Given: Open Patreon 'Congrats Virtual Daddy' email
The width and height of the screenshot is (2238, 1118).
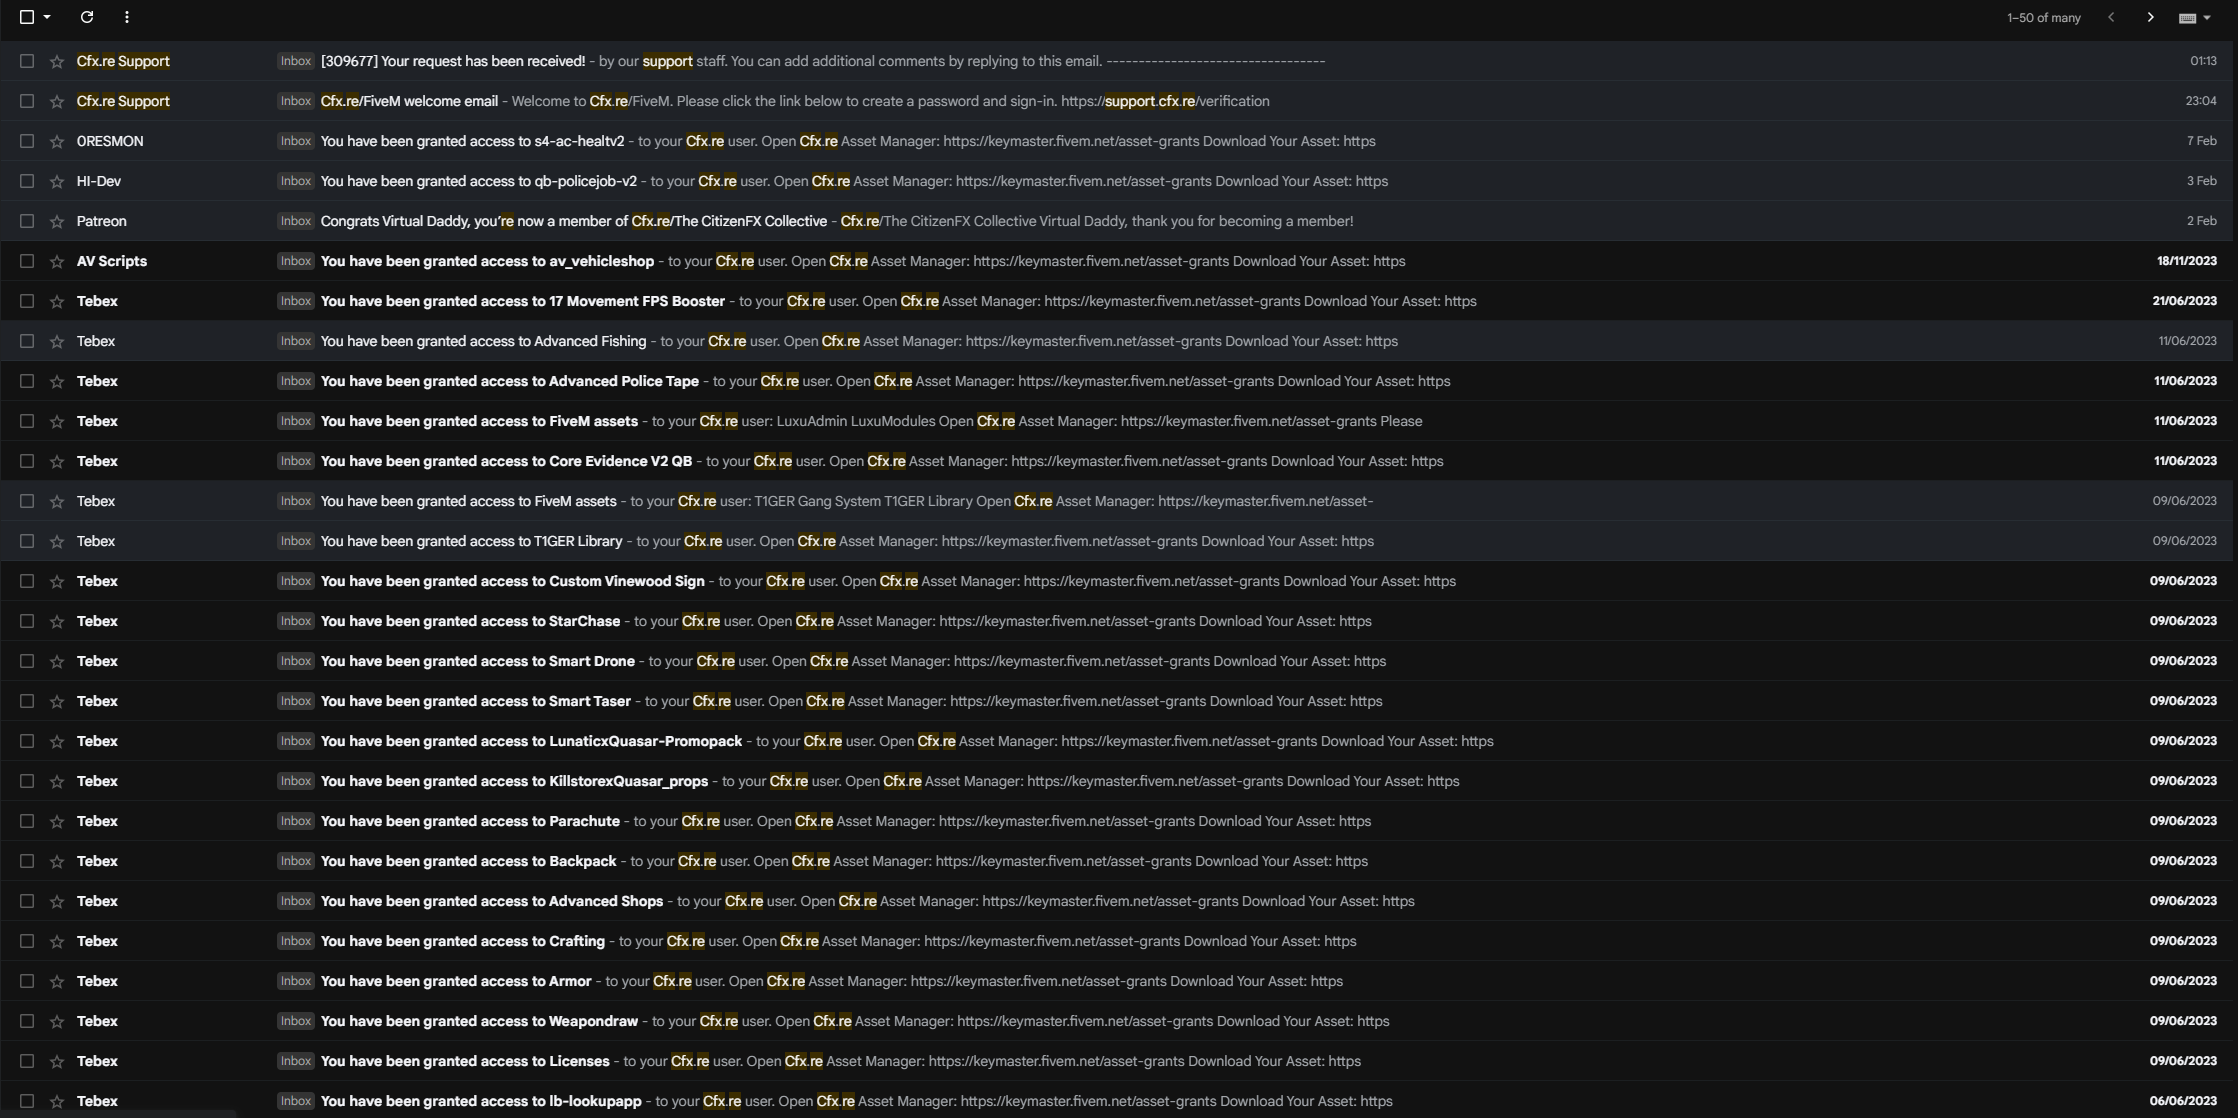Looking at the screenshot, I should pyautogui.click(x=1119, y=221).
